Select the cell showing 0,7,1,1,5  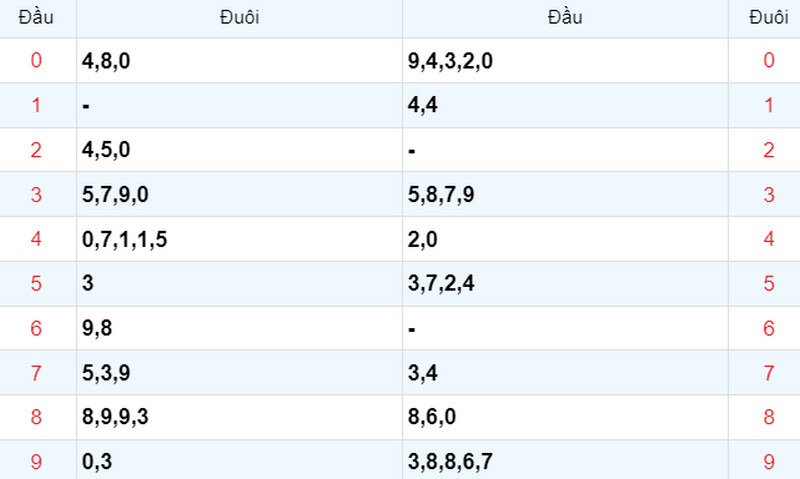point(239,239)
